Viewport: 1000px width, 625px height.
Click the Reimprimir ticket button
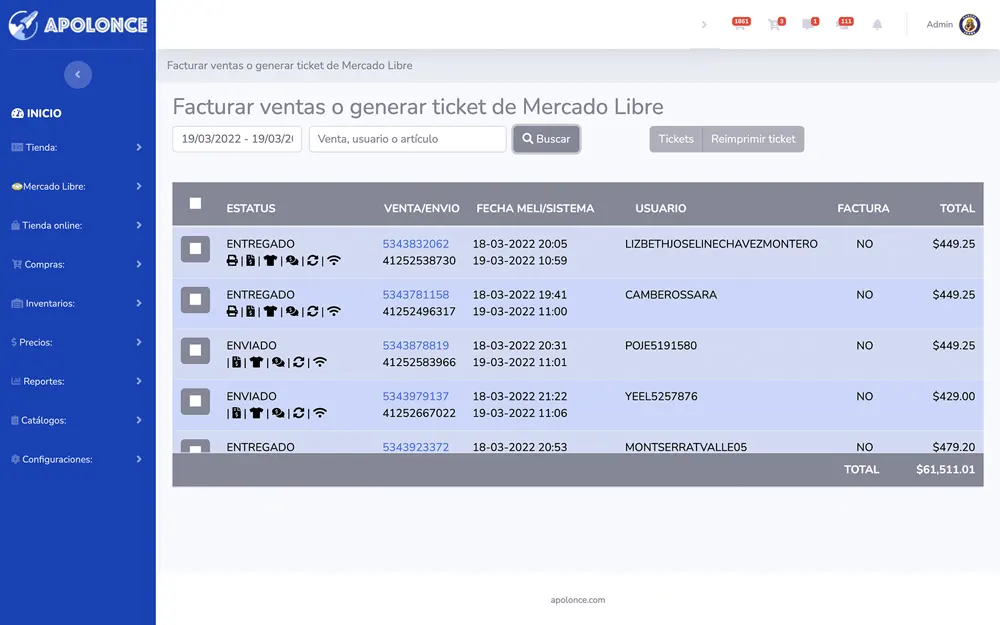pyautogui.click(x=753, y=139)
